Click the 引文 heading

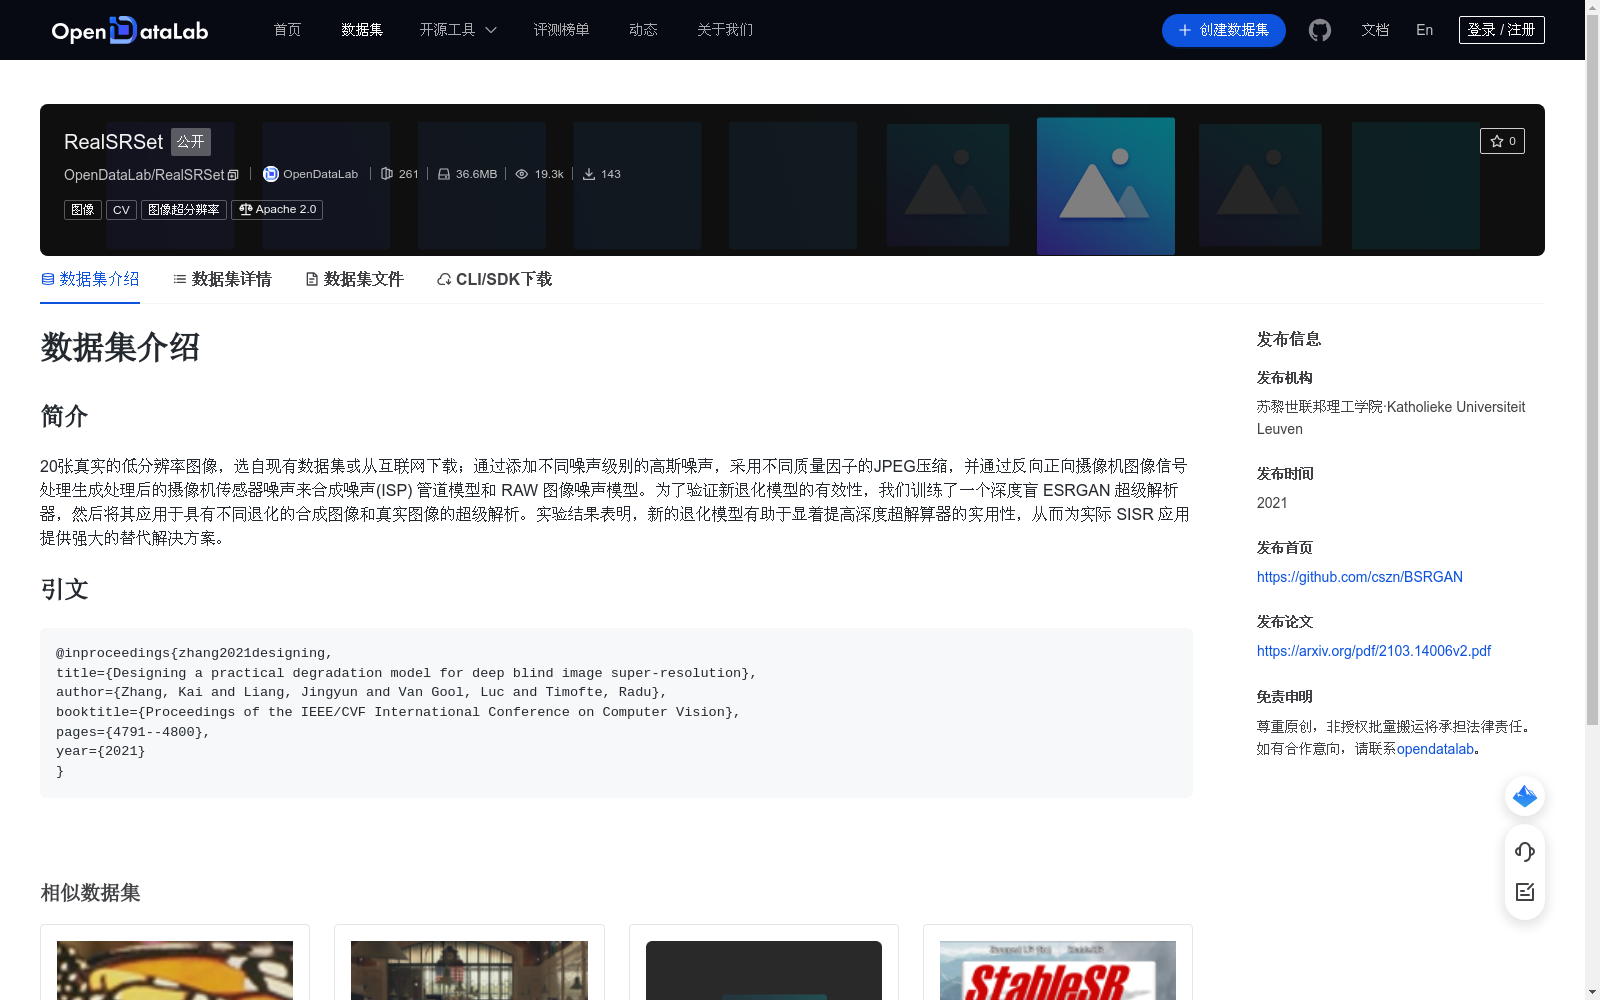[65, 589]
